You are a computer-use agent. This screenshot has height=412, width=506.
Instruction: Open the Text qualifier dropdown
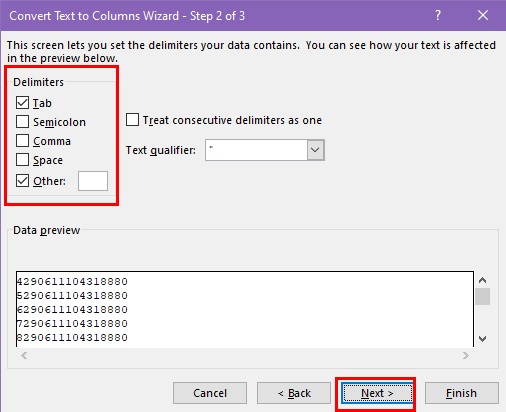pos(315,150)
